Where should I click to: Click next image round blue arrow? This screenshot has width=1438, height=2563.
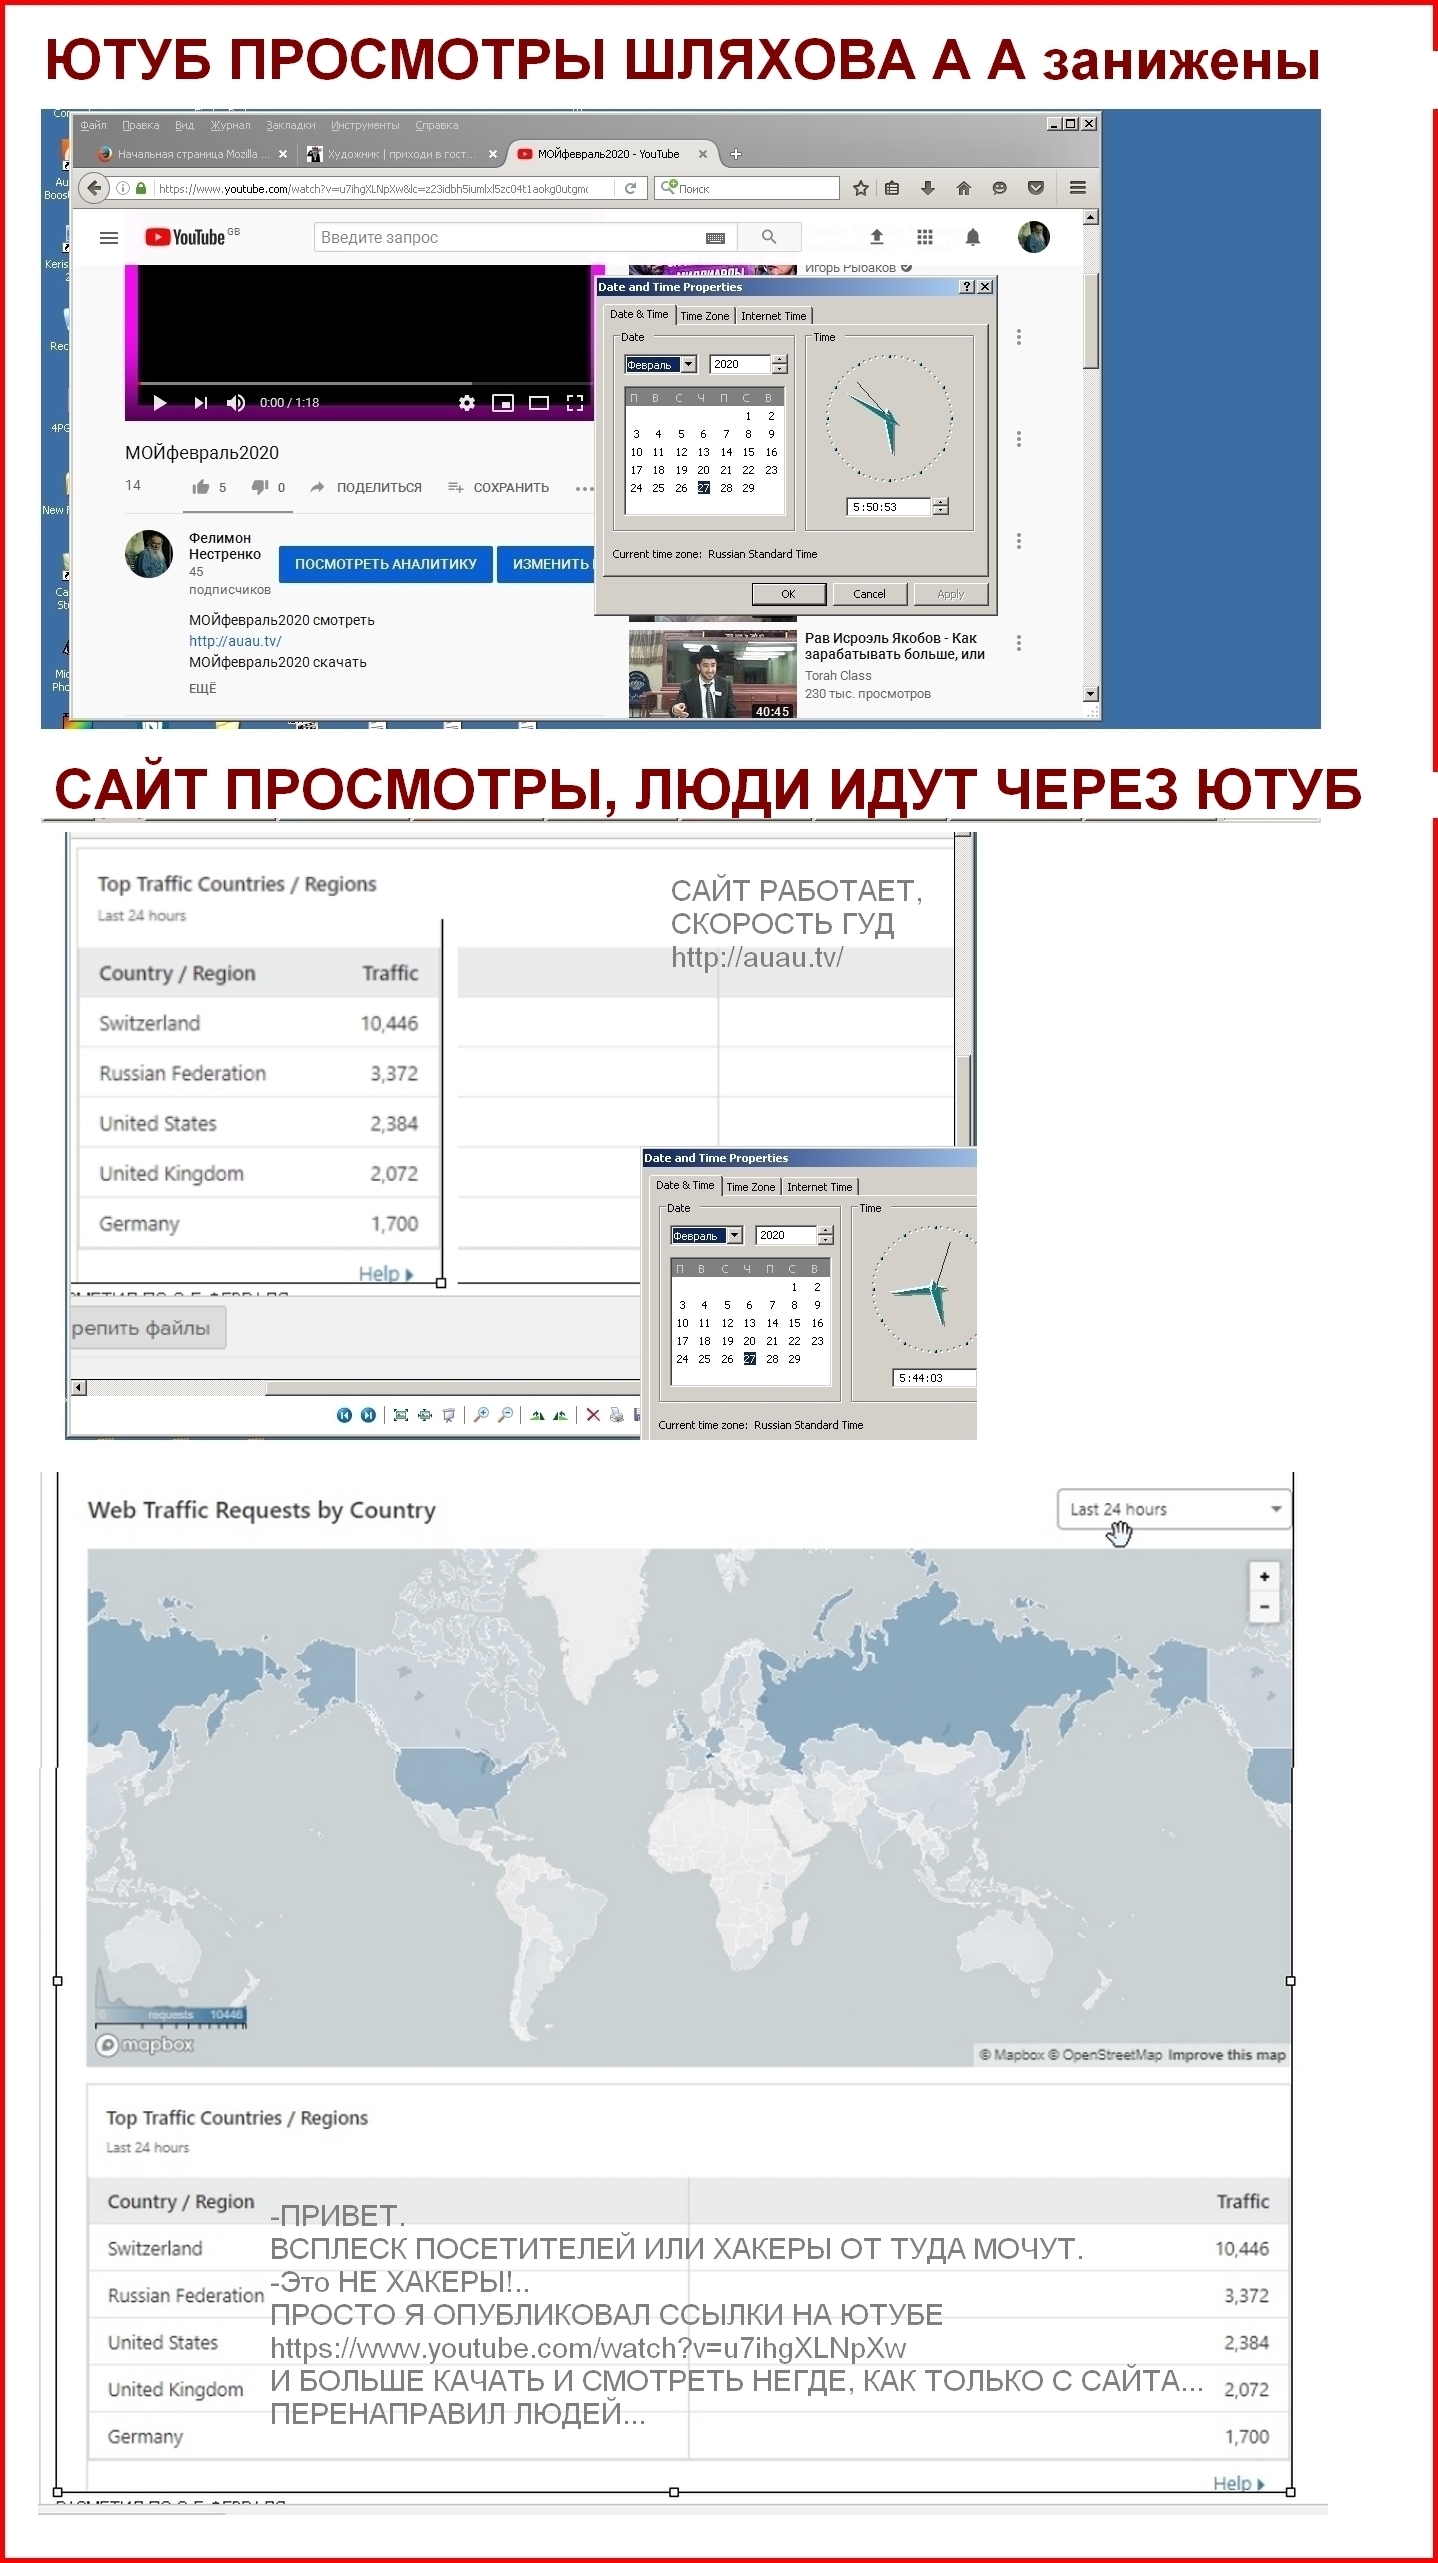(368, 1415)
